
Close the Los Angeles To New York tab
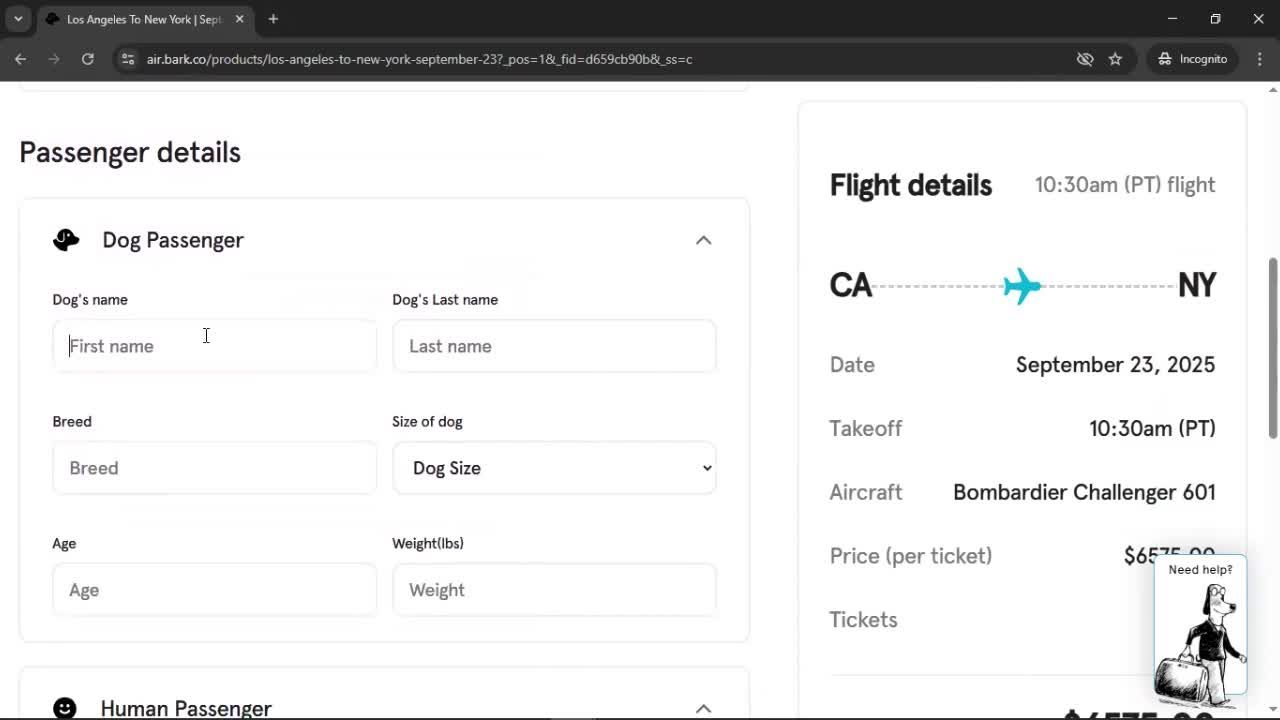click(239, 19)
